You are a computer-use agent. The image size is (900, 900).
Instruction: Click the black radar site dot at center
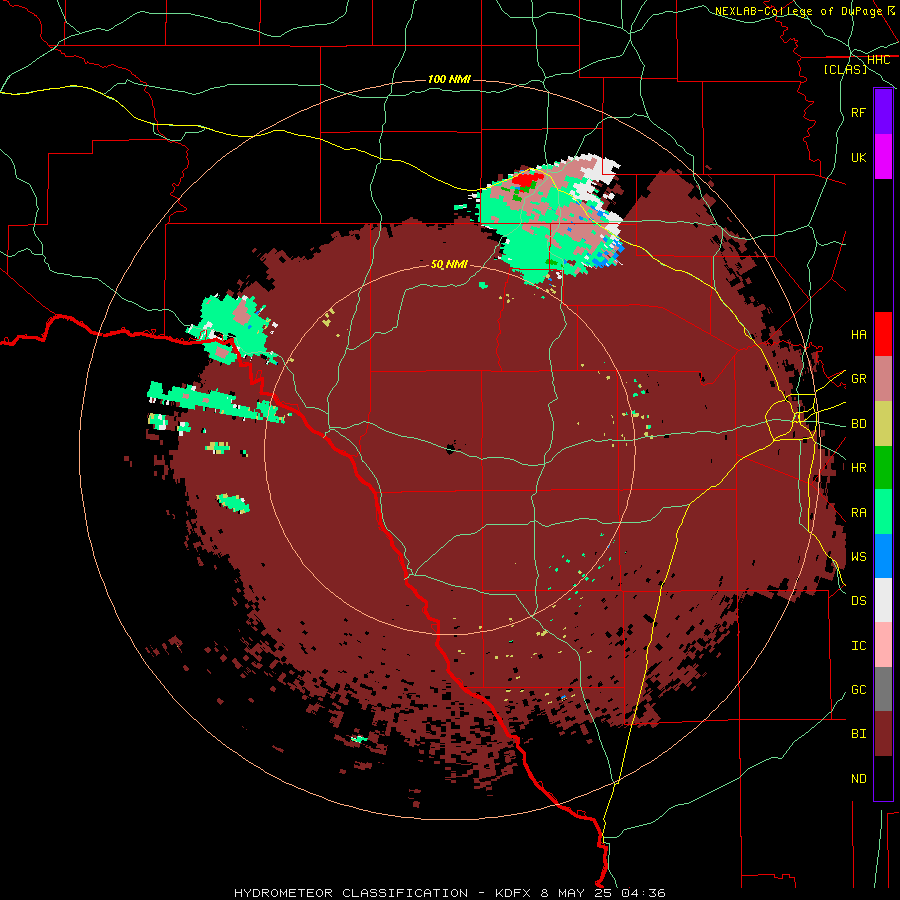[450, 448]
